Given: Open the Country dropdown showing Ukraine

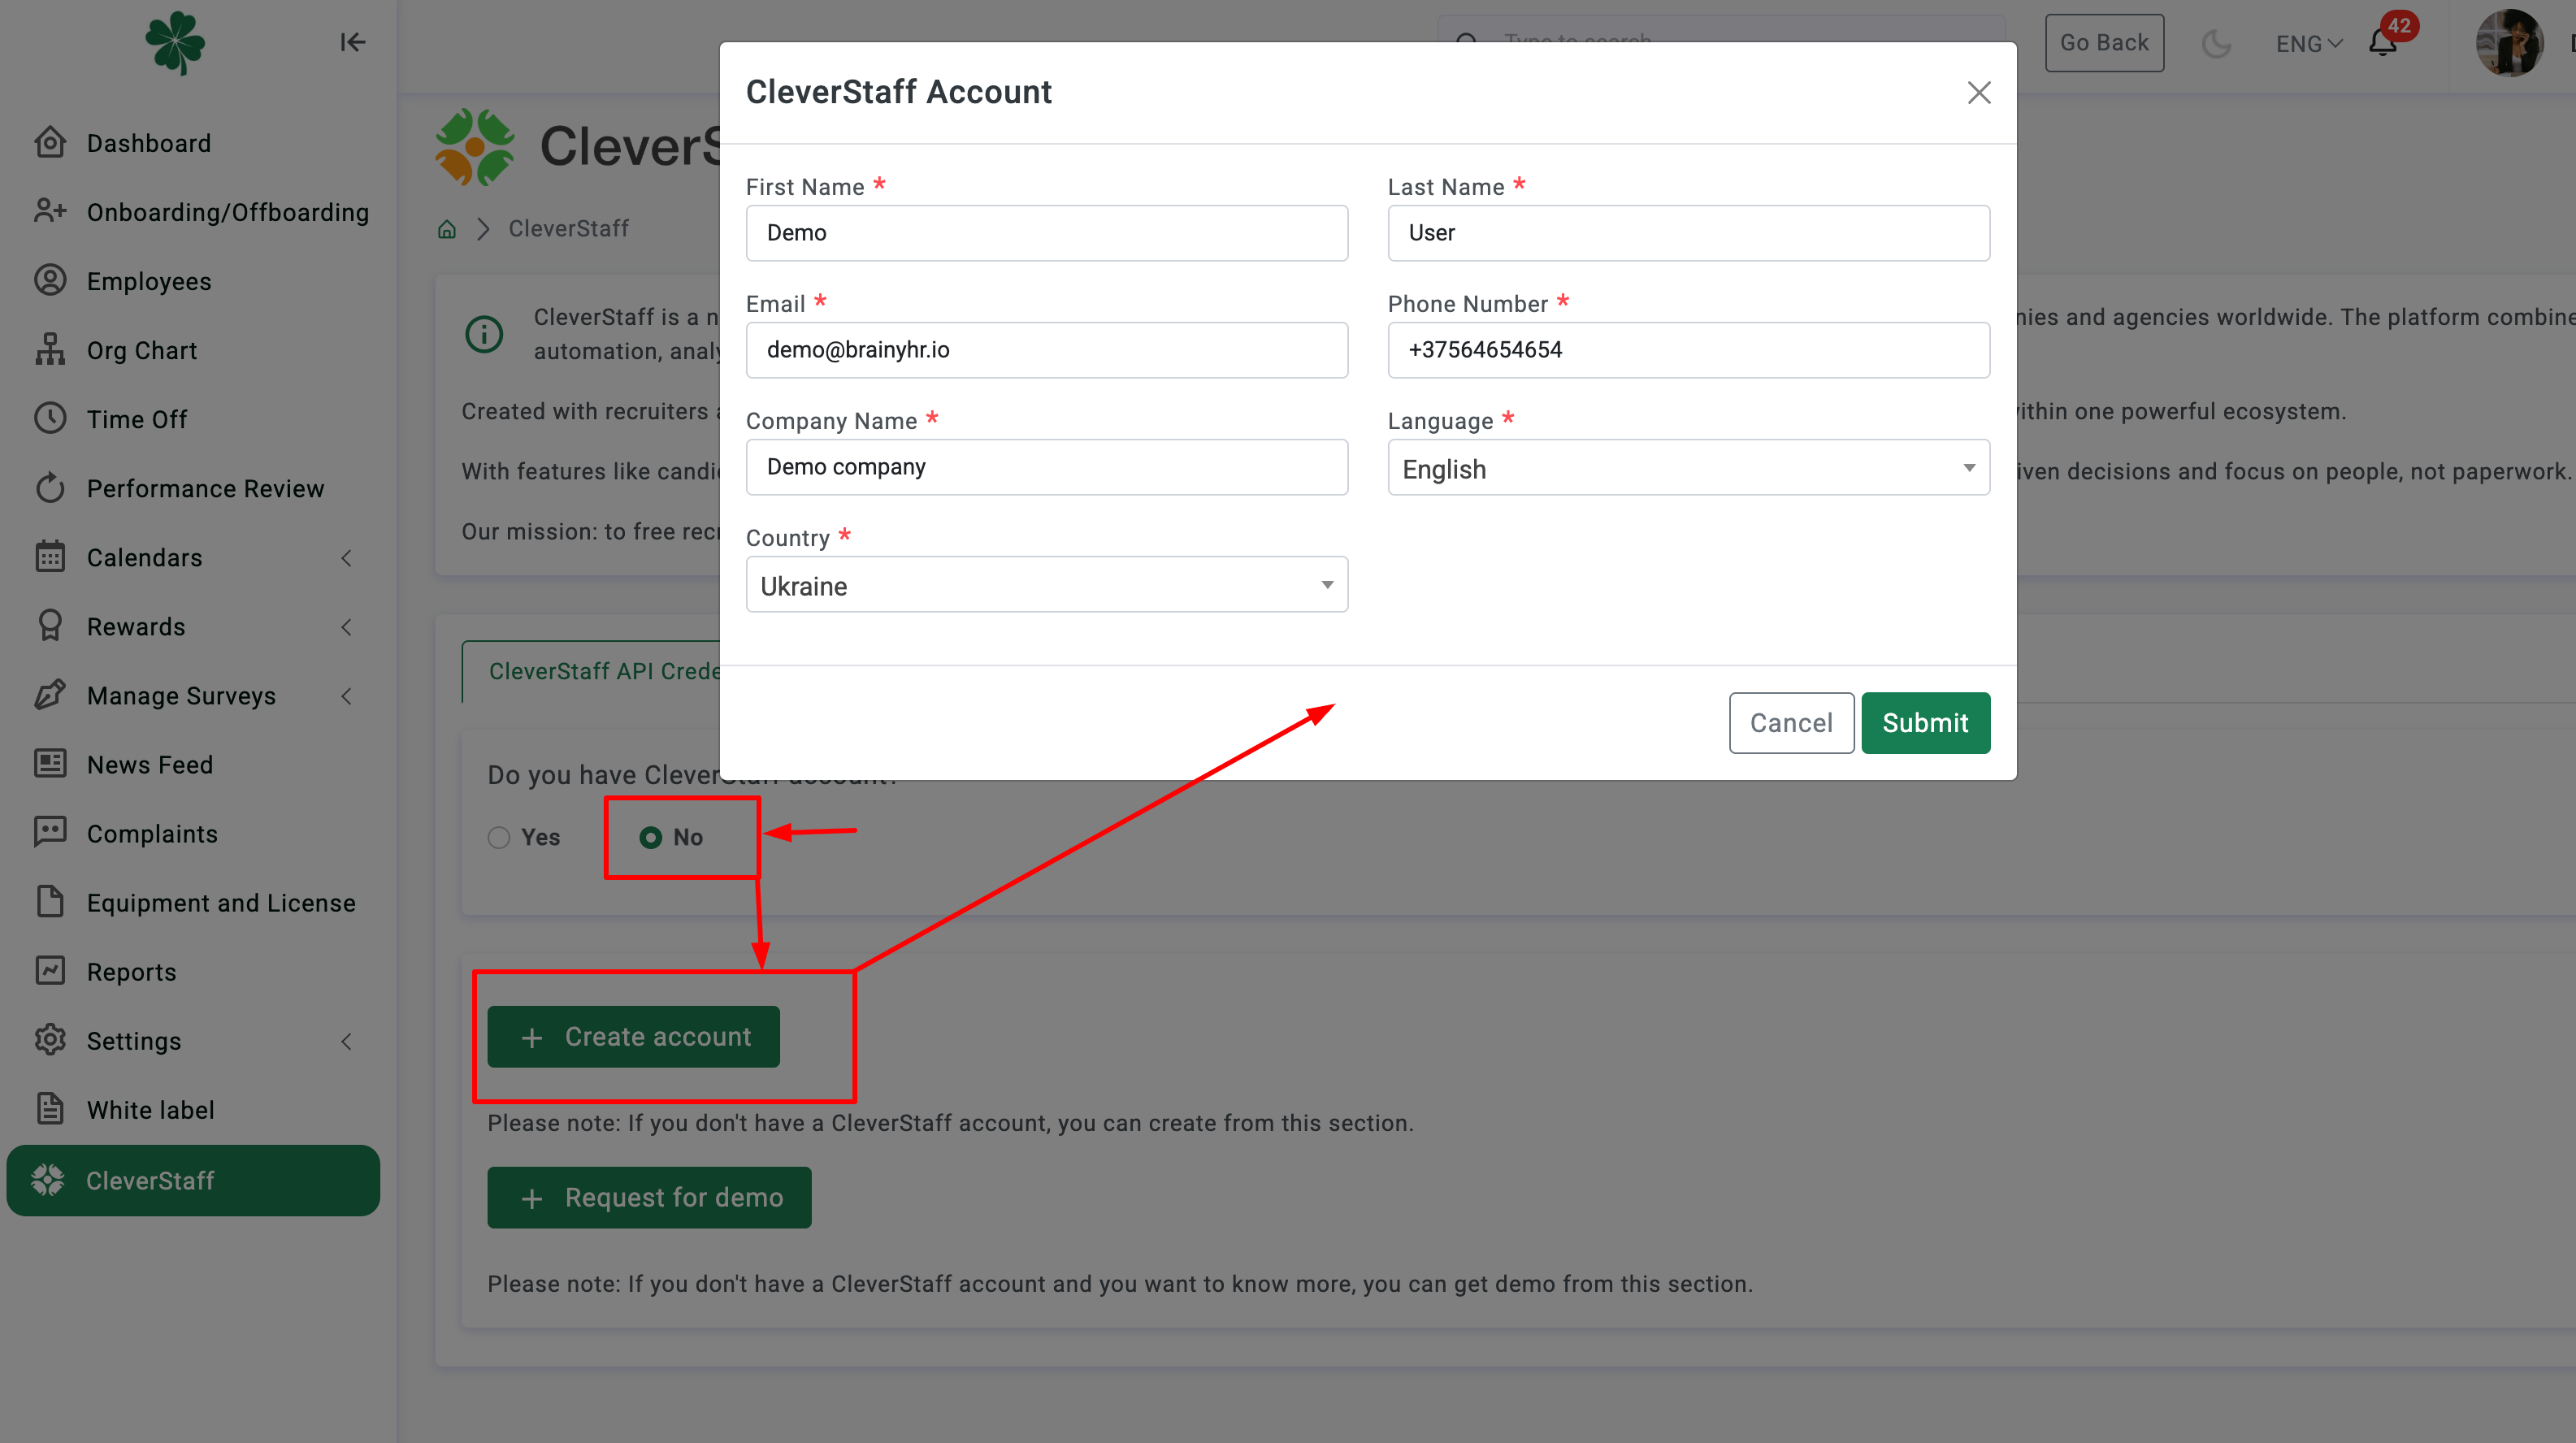Looking at the screenshot, I should (x=1046, y=585).
